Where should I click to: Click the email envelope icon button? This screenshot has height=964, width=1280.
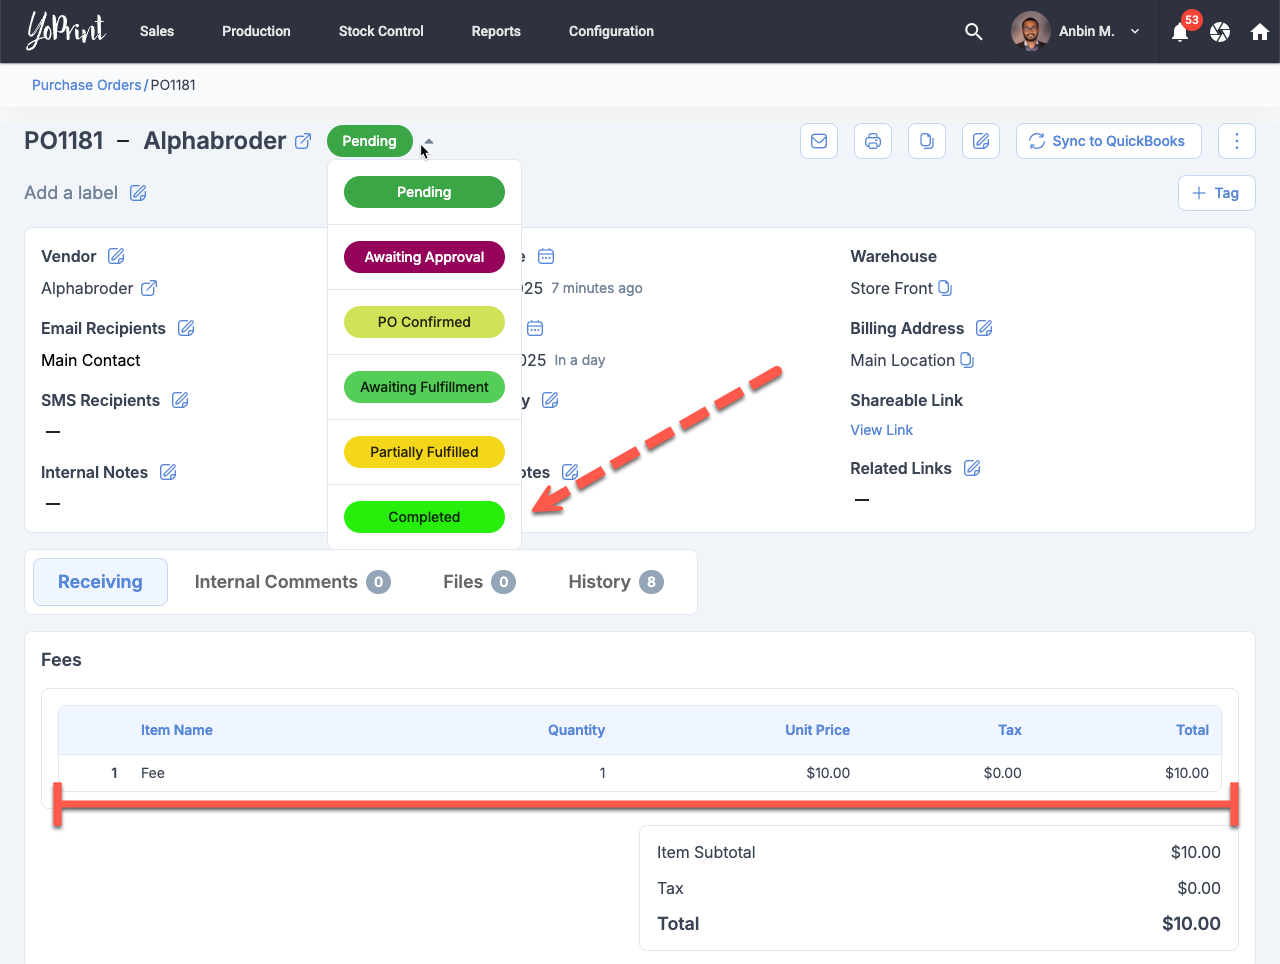coord(819,141)
